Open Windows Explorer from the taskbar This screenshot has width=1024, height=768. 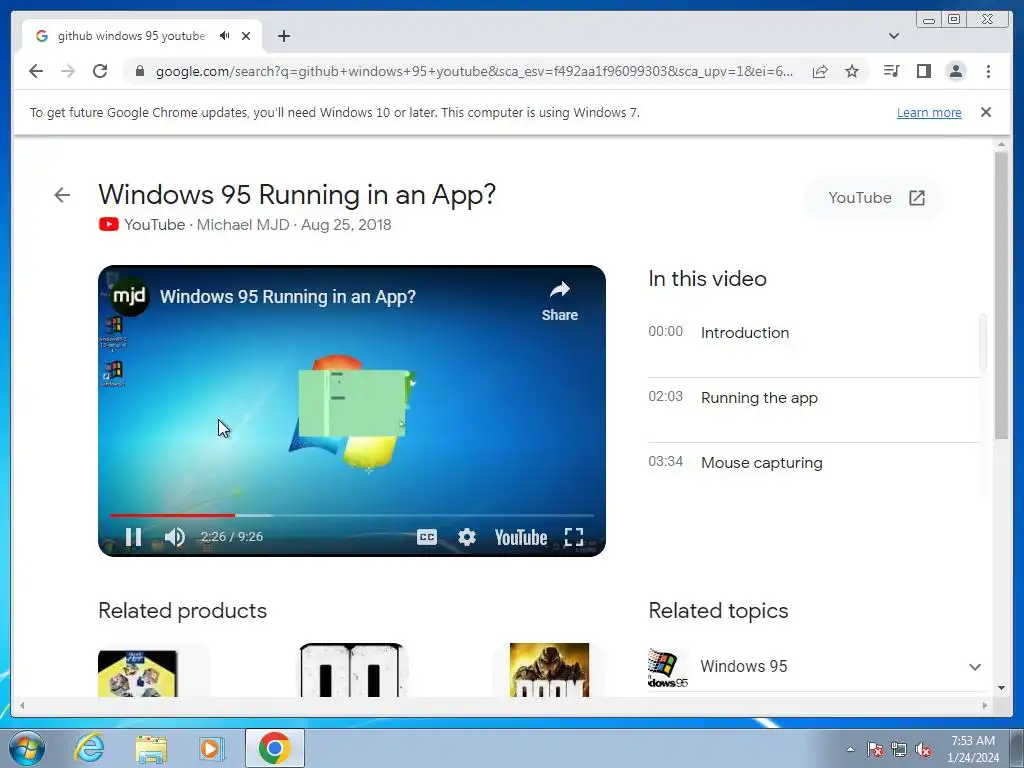point(151,748)
